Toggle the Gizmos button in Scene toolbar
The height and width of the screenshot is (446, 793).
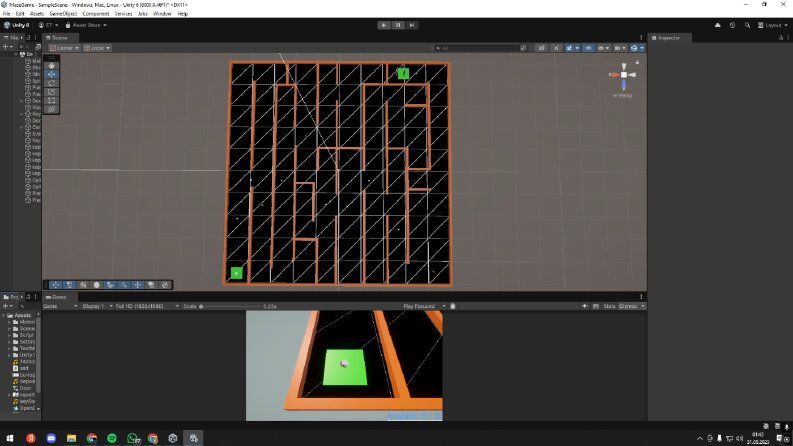(634, 48)
